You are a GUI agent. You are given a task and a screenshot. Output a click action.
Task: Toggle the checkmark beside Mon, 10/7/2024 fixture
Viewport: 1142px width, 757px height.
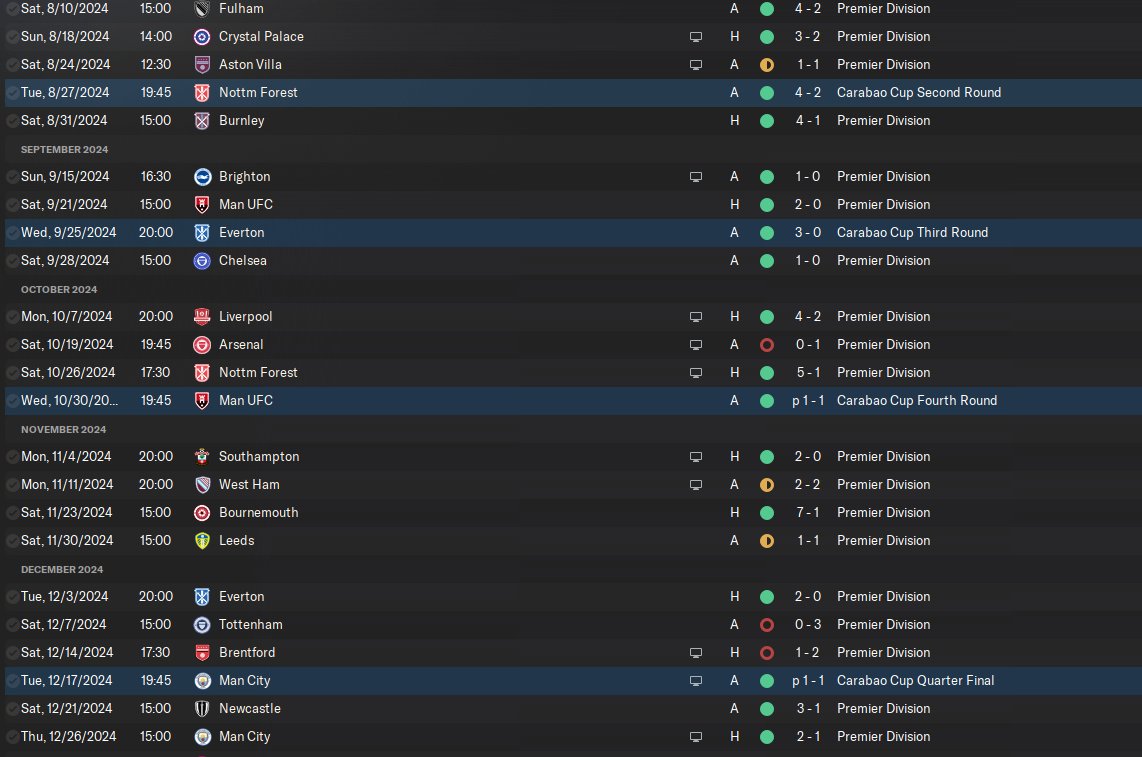point(12,317)
